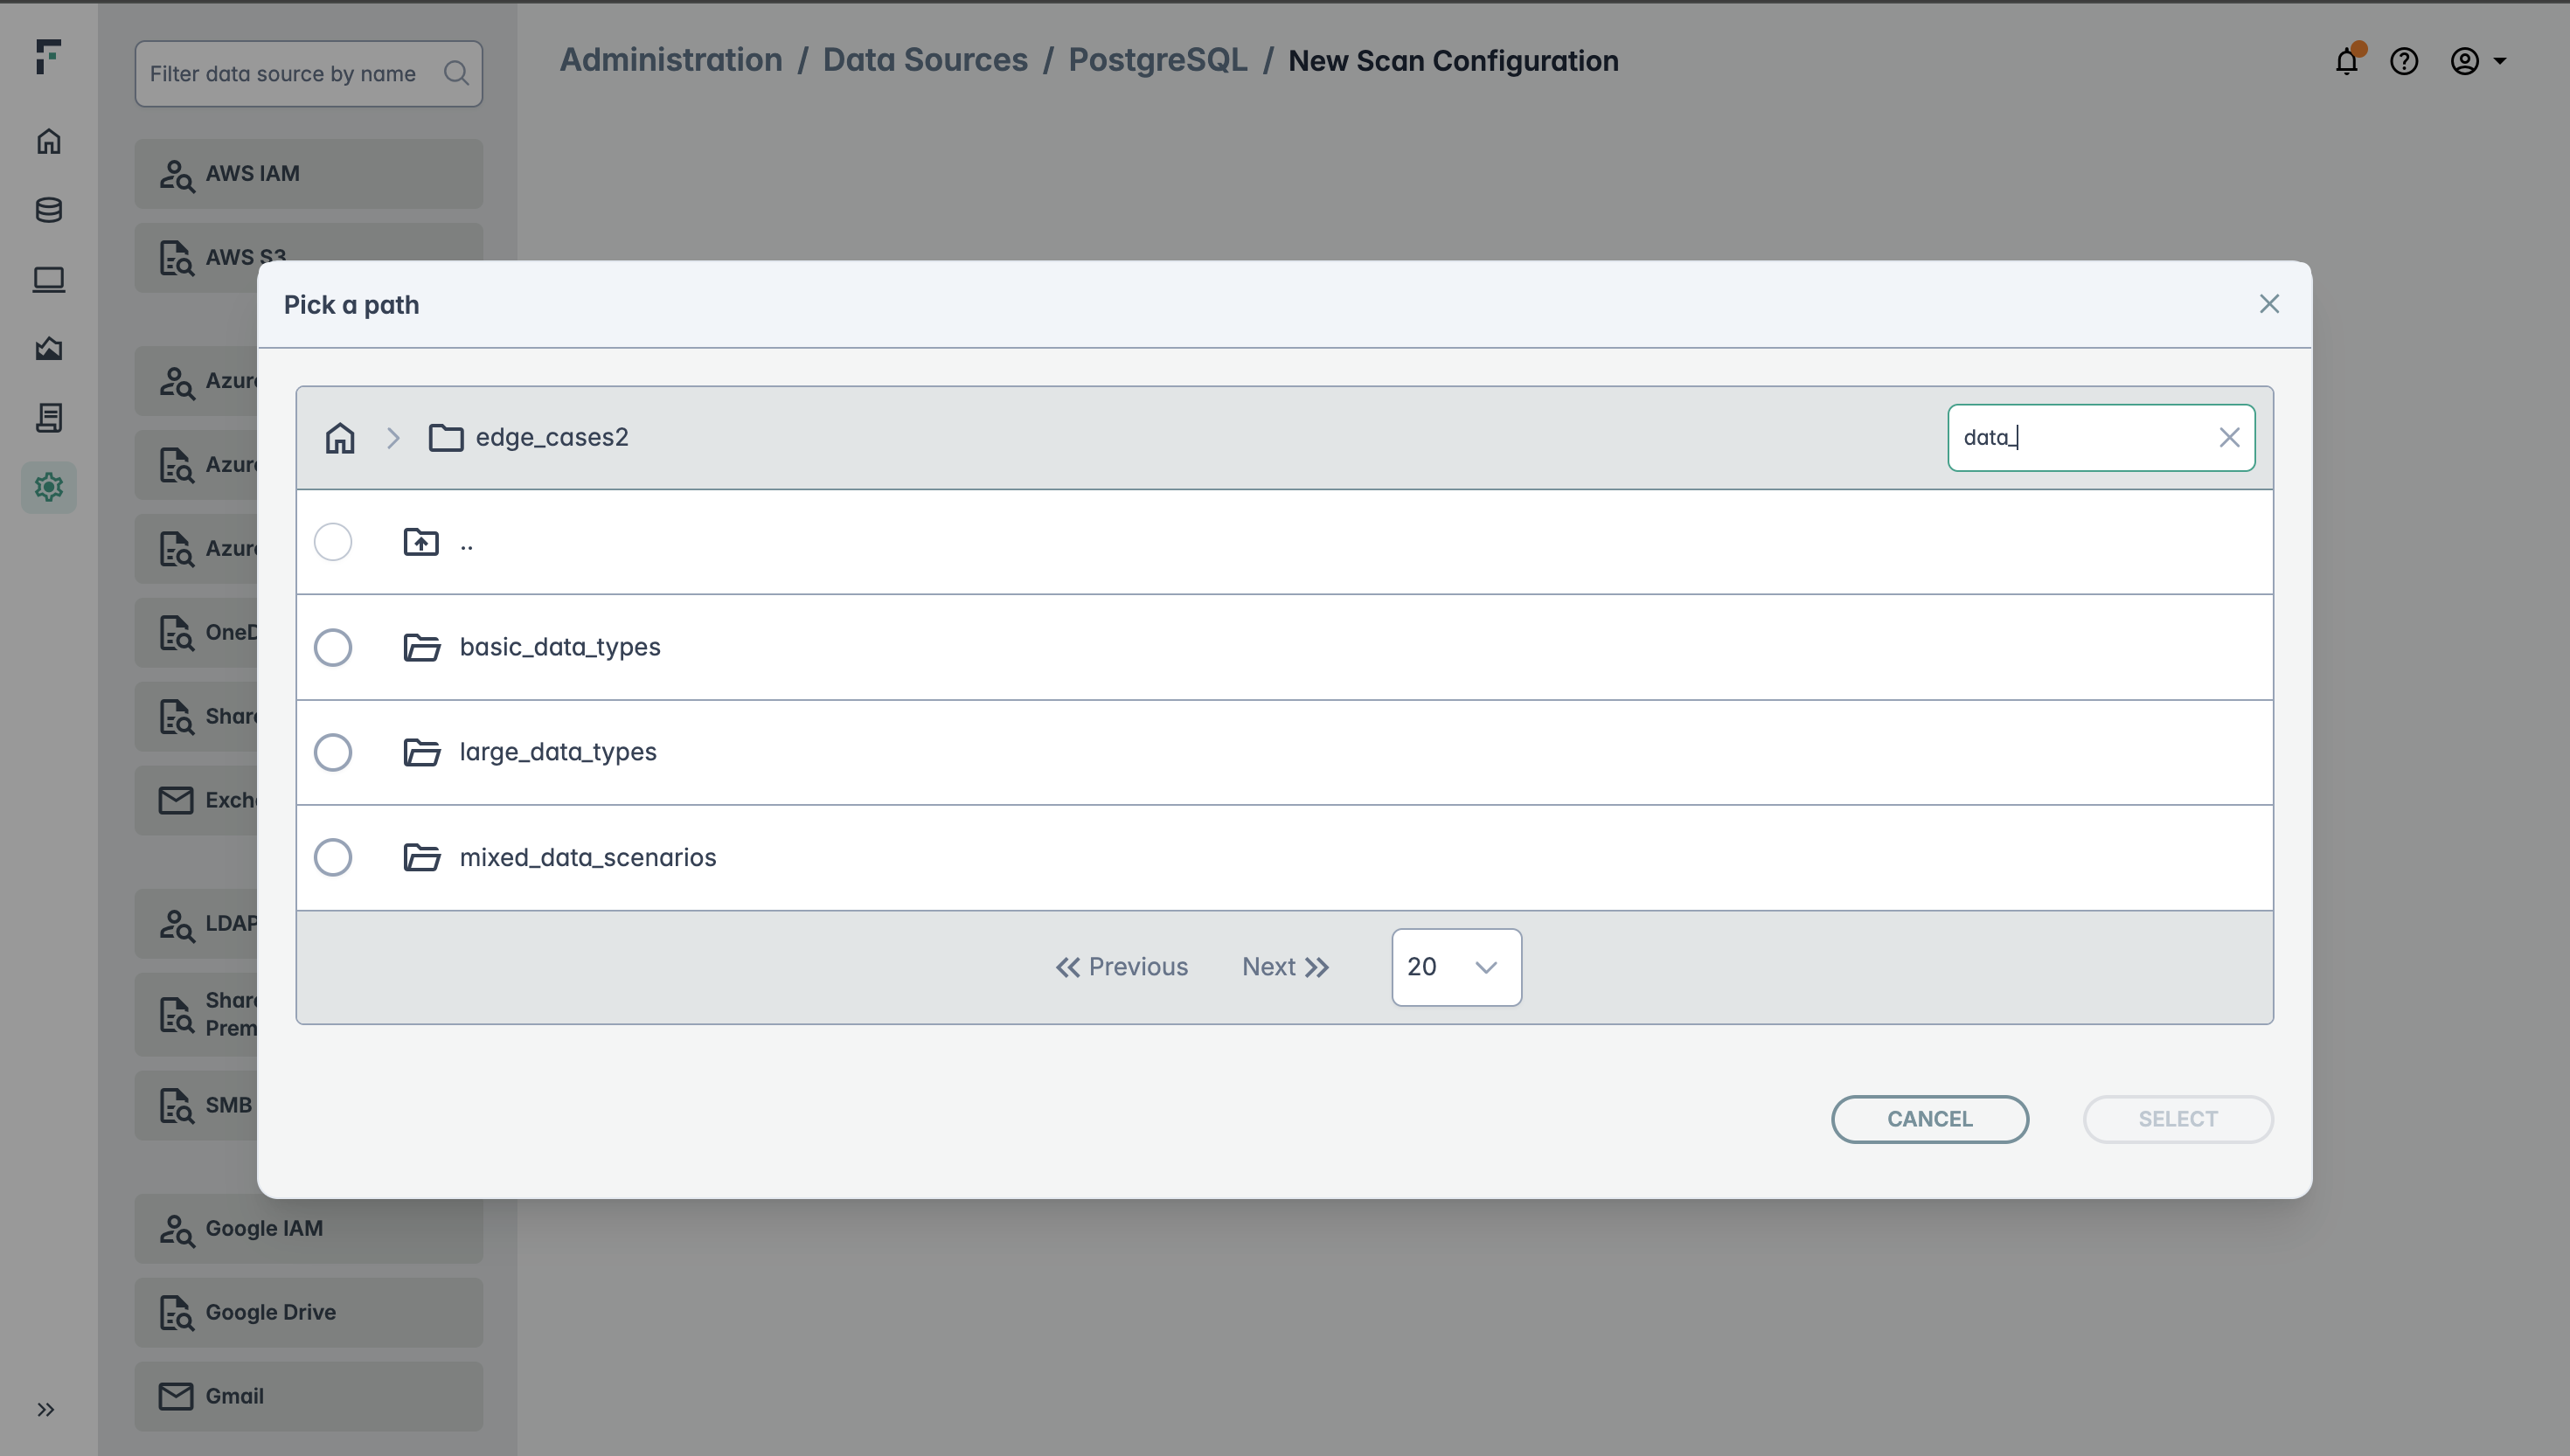Select the basic_data_types radio button

coord(333,647)
